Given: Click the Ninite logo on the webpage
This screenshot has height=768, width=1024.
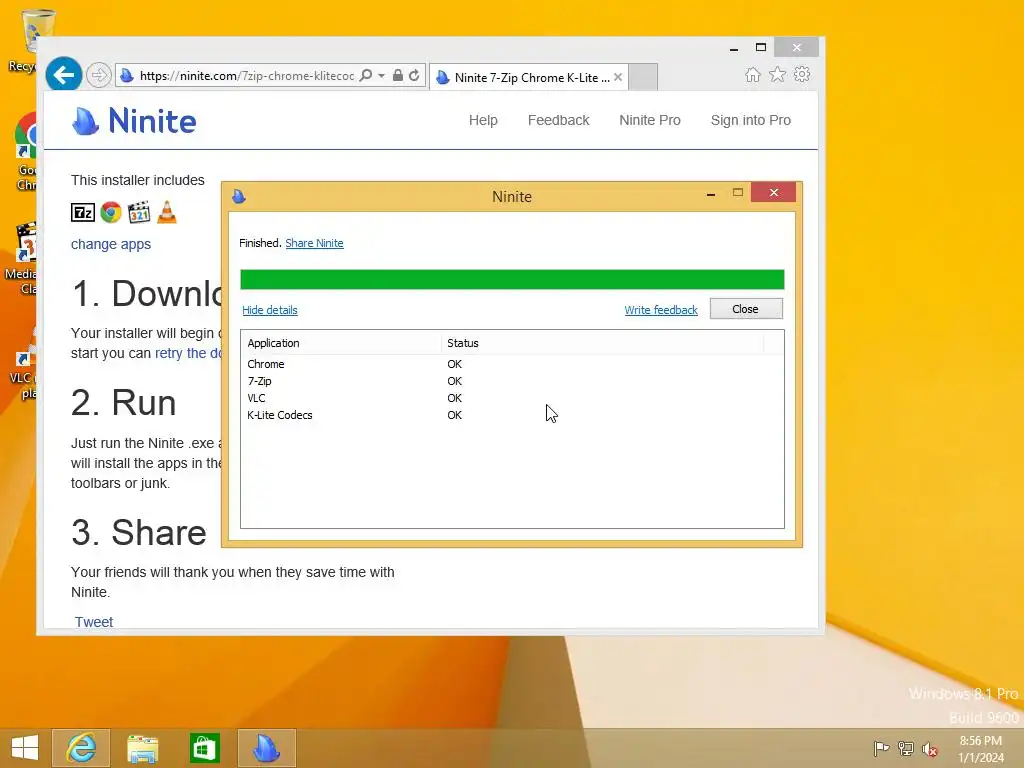Looking at the screenshot, I should 134,121.
